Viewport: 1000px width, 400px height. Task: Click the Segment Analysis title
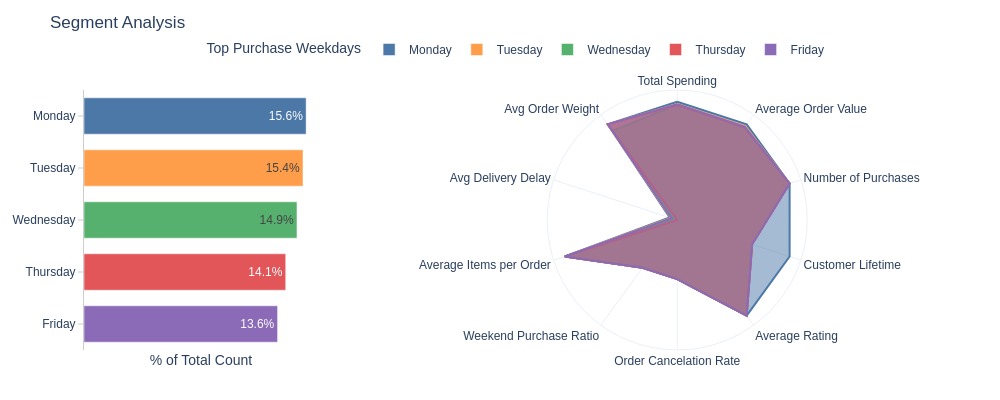click(117, 22)
